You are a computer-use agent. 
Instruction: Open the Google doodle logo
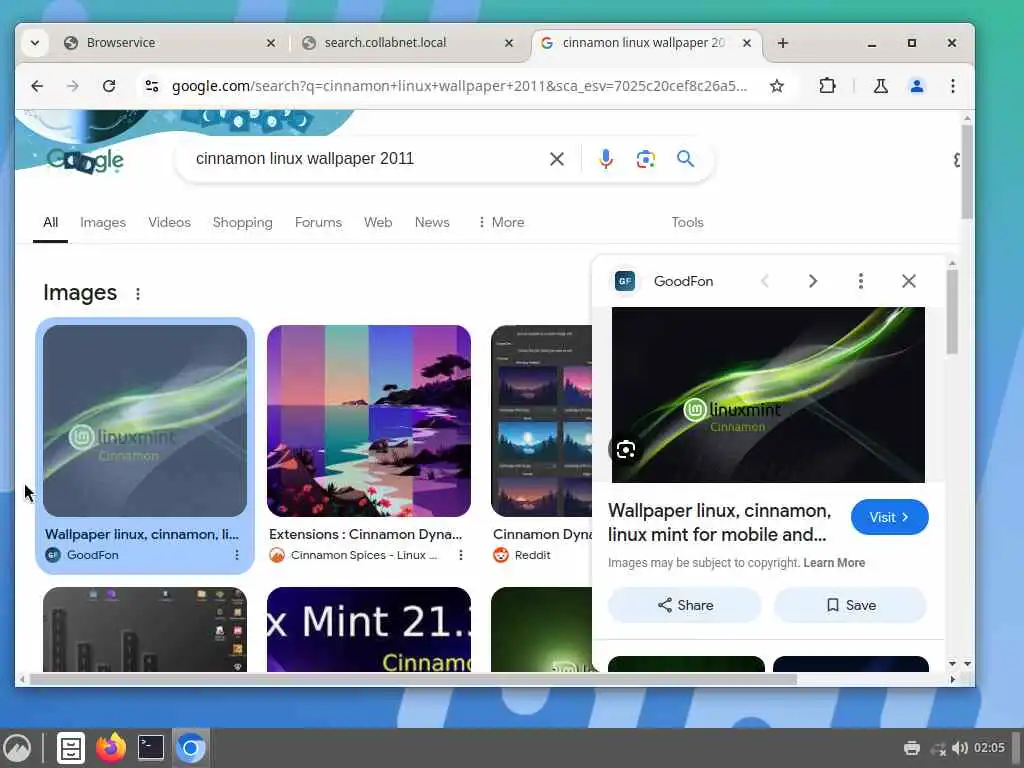(x=85, y=160)
